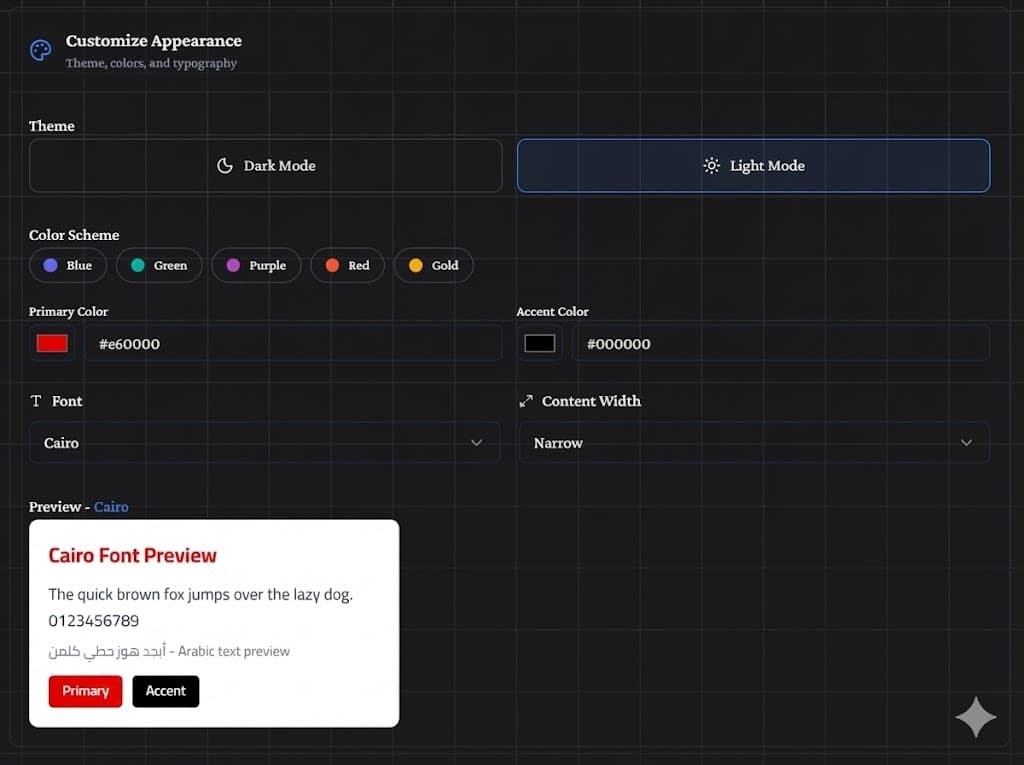The height and width of the screenshot is (765, 1024).
Task: Switch theme to Dark Mode
Action: tap(265, 166)
